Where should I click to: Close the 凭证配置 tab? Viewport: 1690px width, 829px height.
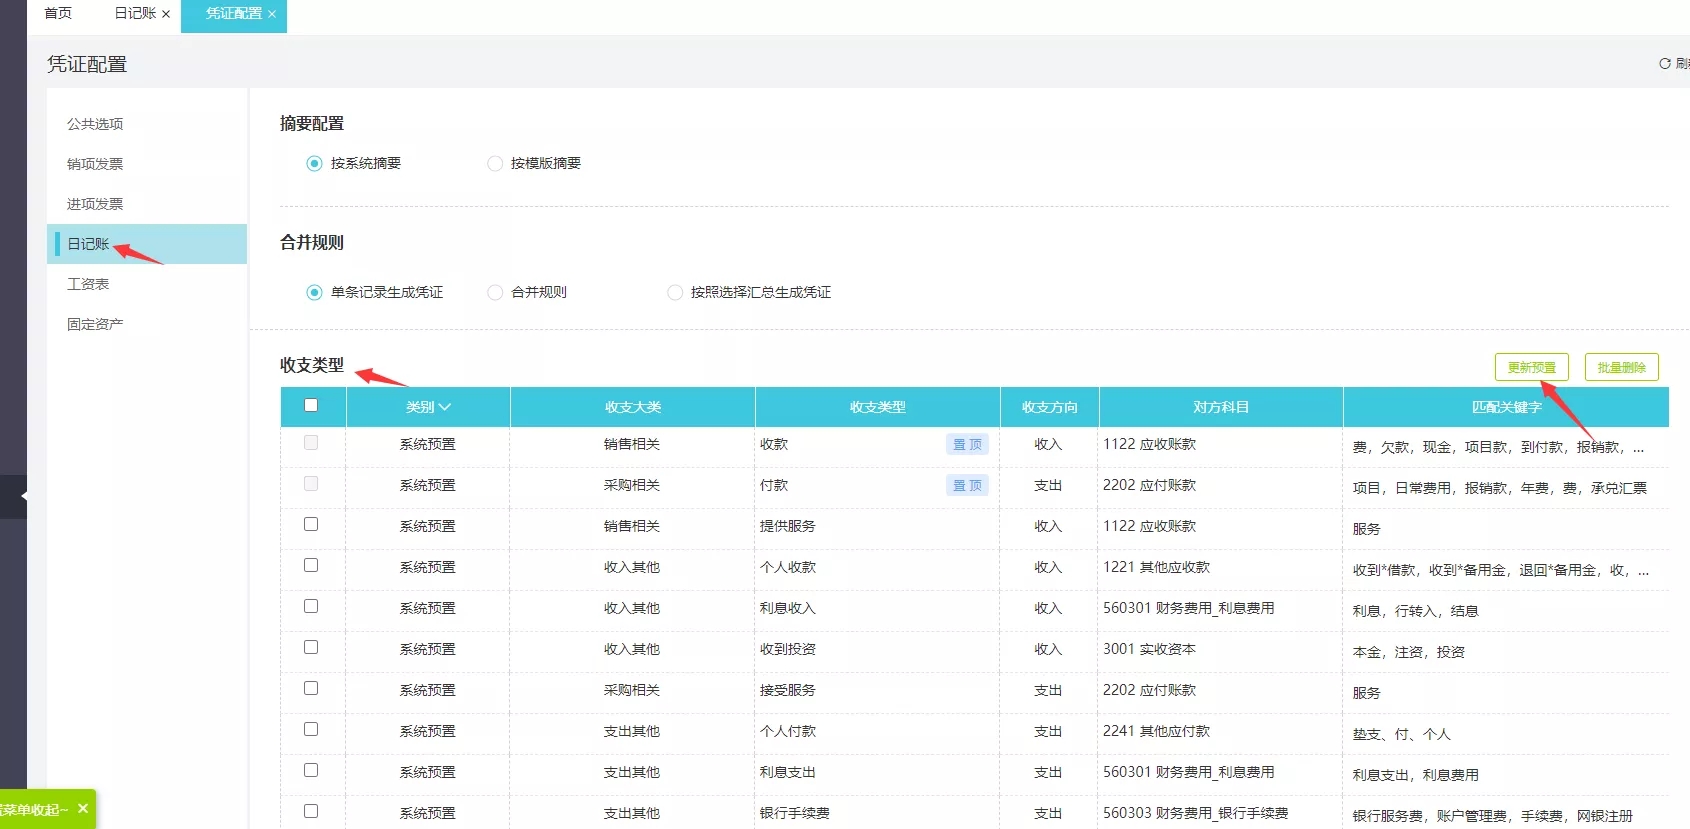pyautogui.click(x=272, y=14)
